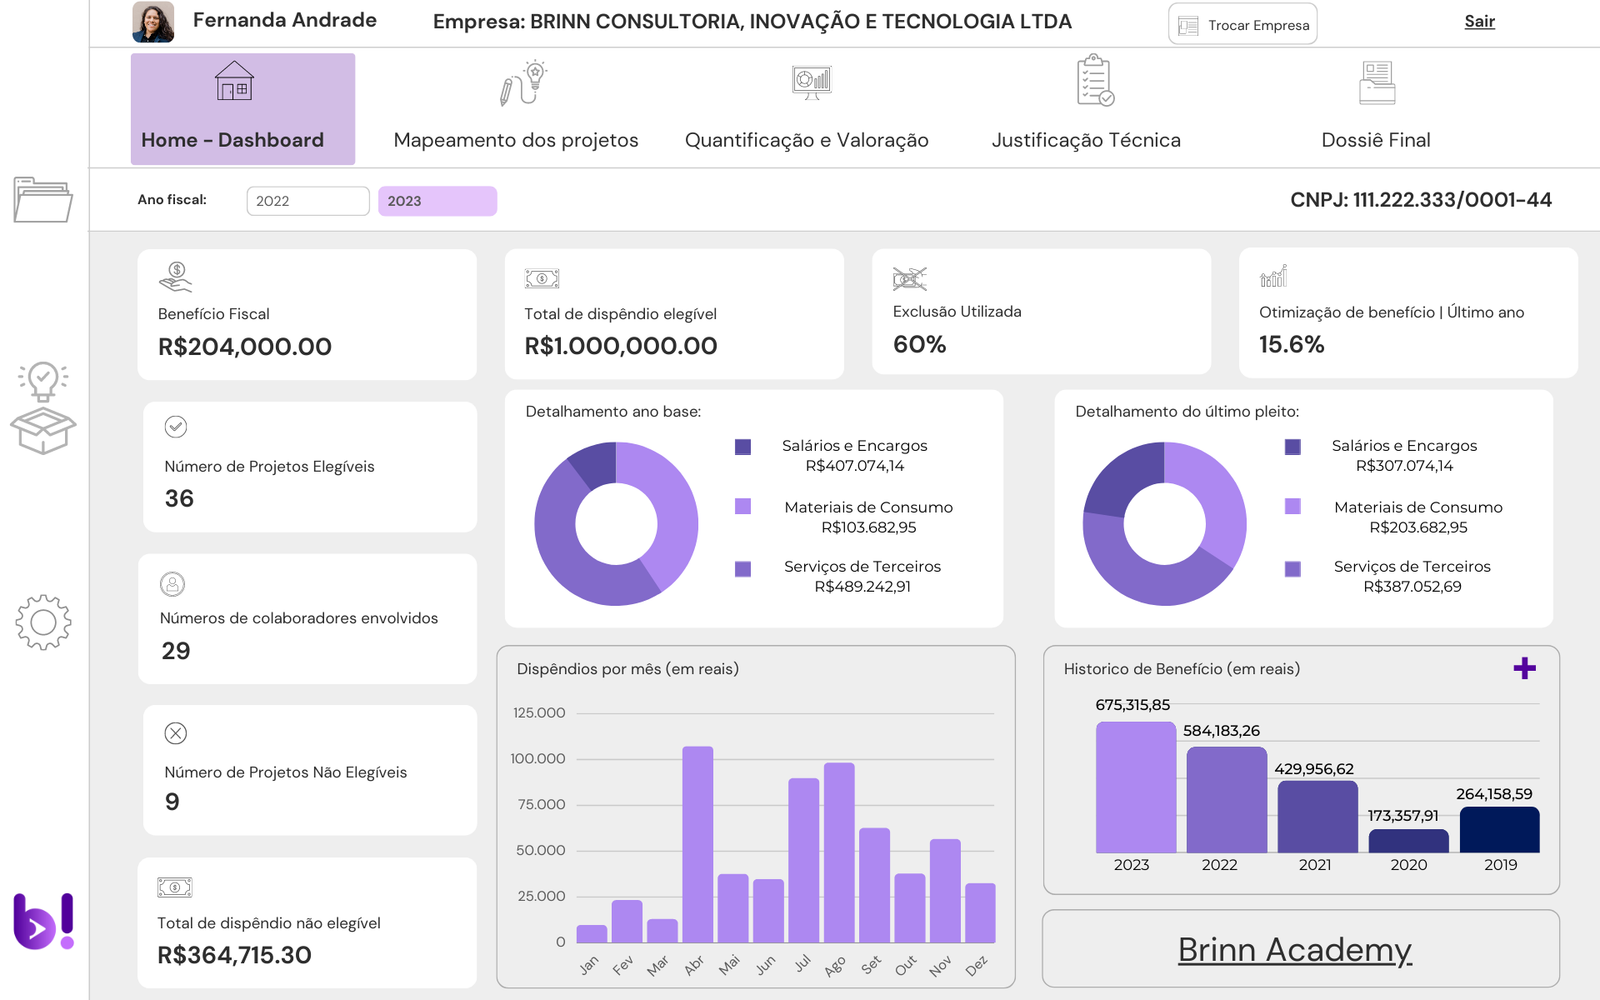Click Projetos Elegíveis count 36
Viewport: 1600px width, 1000px height.
tap(179, 498)
